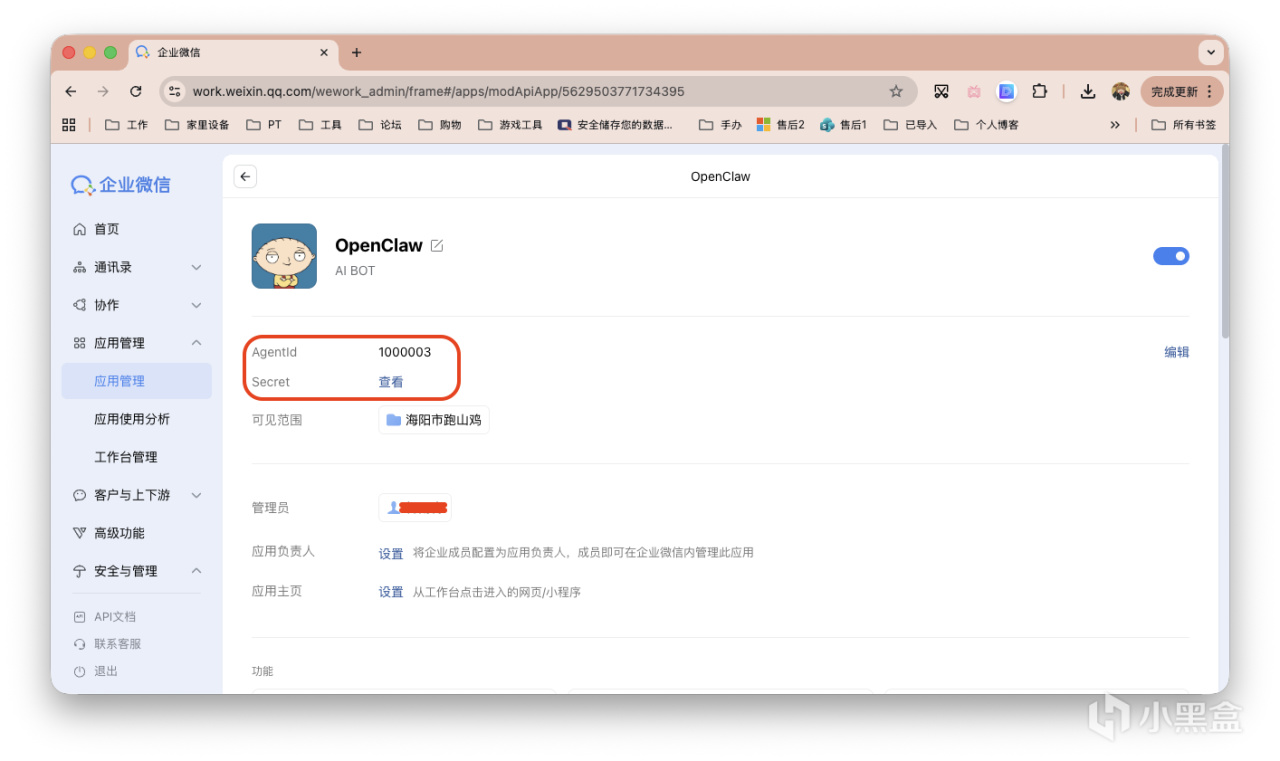This screenshot has height=761, width=1280.
Task: Bookmark this page with the star icon
Action: 896,91
